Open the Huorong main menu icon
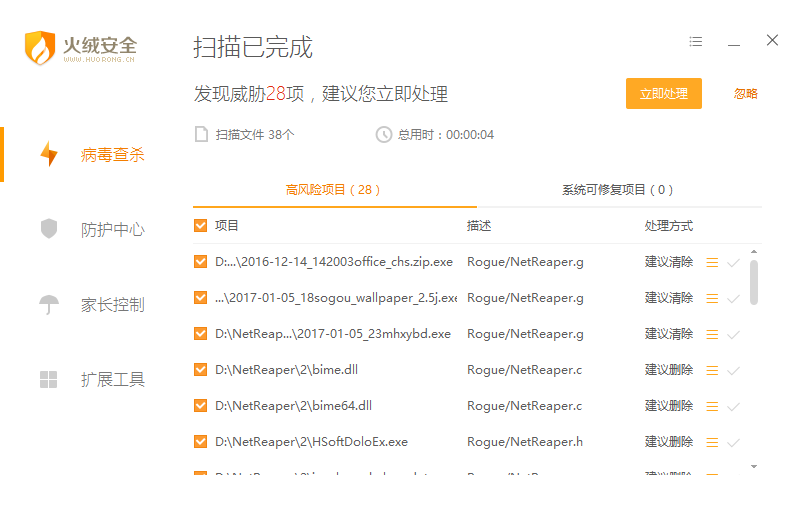Image resolution: width=800 pixels, height=515 pixels. pos(696,42)
